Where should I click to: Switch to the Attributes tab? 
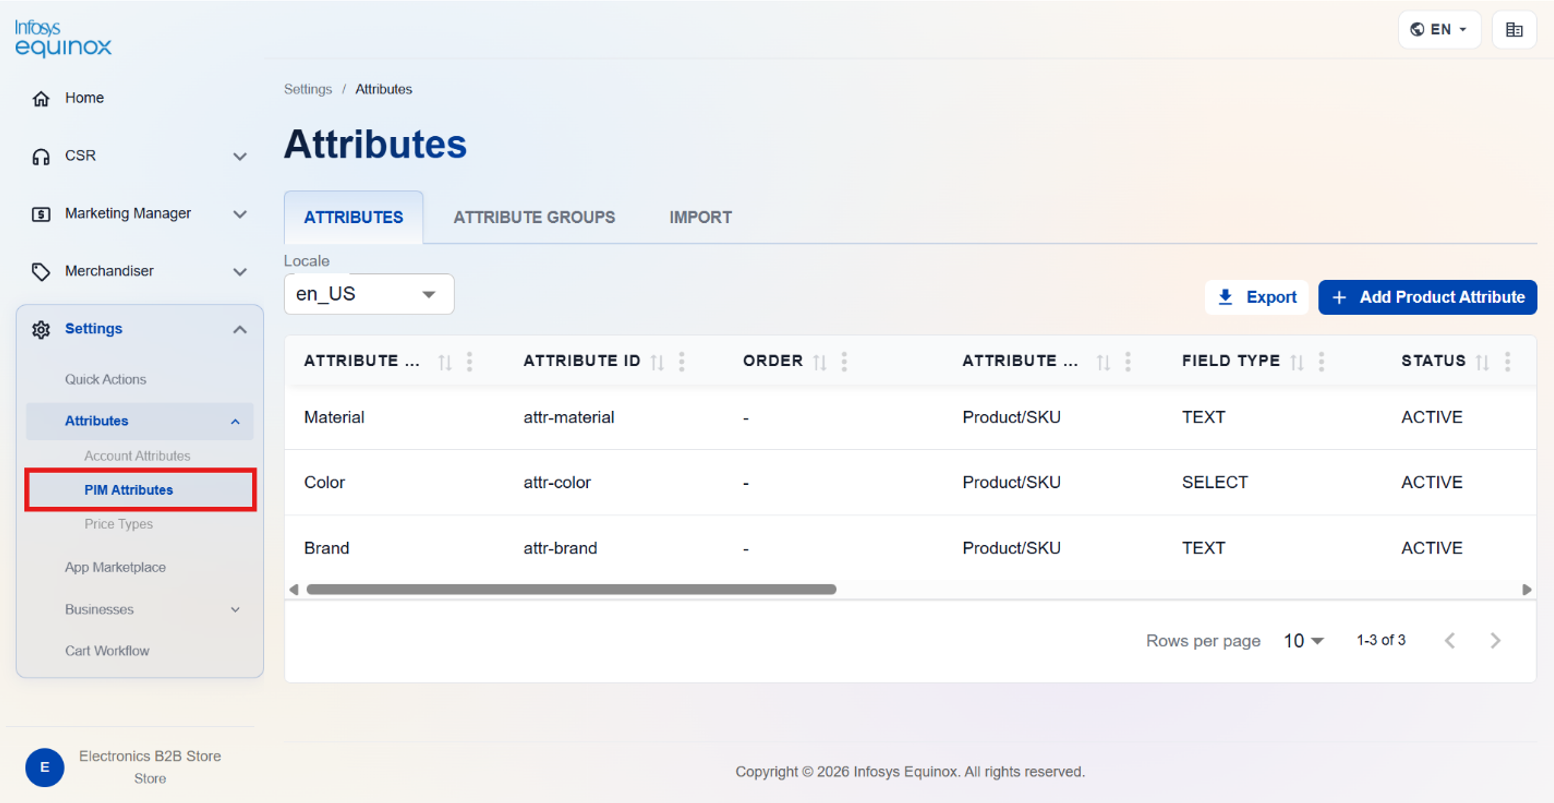(354, 217)
